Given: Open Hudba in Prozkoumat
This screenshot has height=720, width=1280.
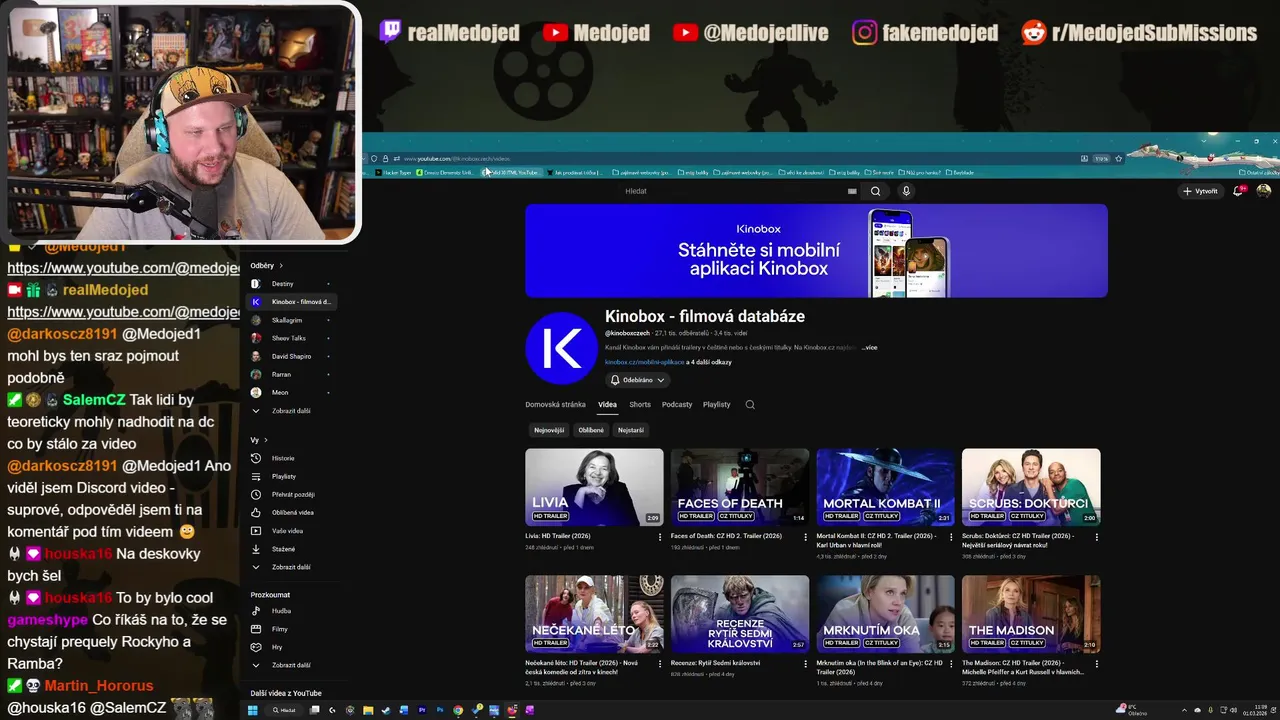Looking at the screenshot, I should 291,611.
